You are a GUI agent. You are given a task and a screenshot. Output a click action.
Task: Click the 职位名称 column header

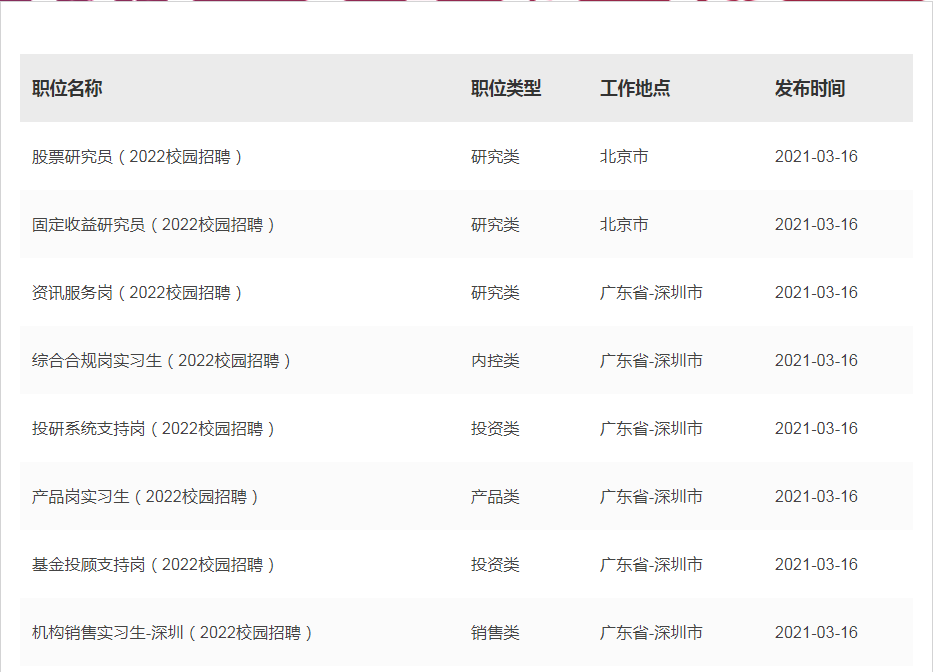(67, 89)
